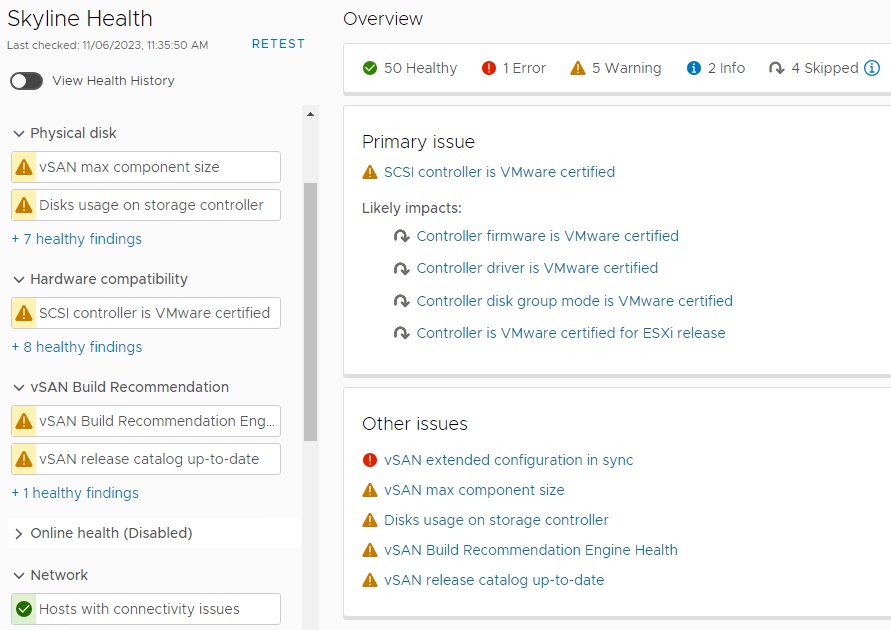This screenshot has height=630, width=891.
Task: Show the + 7 healthy findings
Action: (77, 239)
